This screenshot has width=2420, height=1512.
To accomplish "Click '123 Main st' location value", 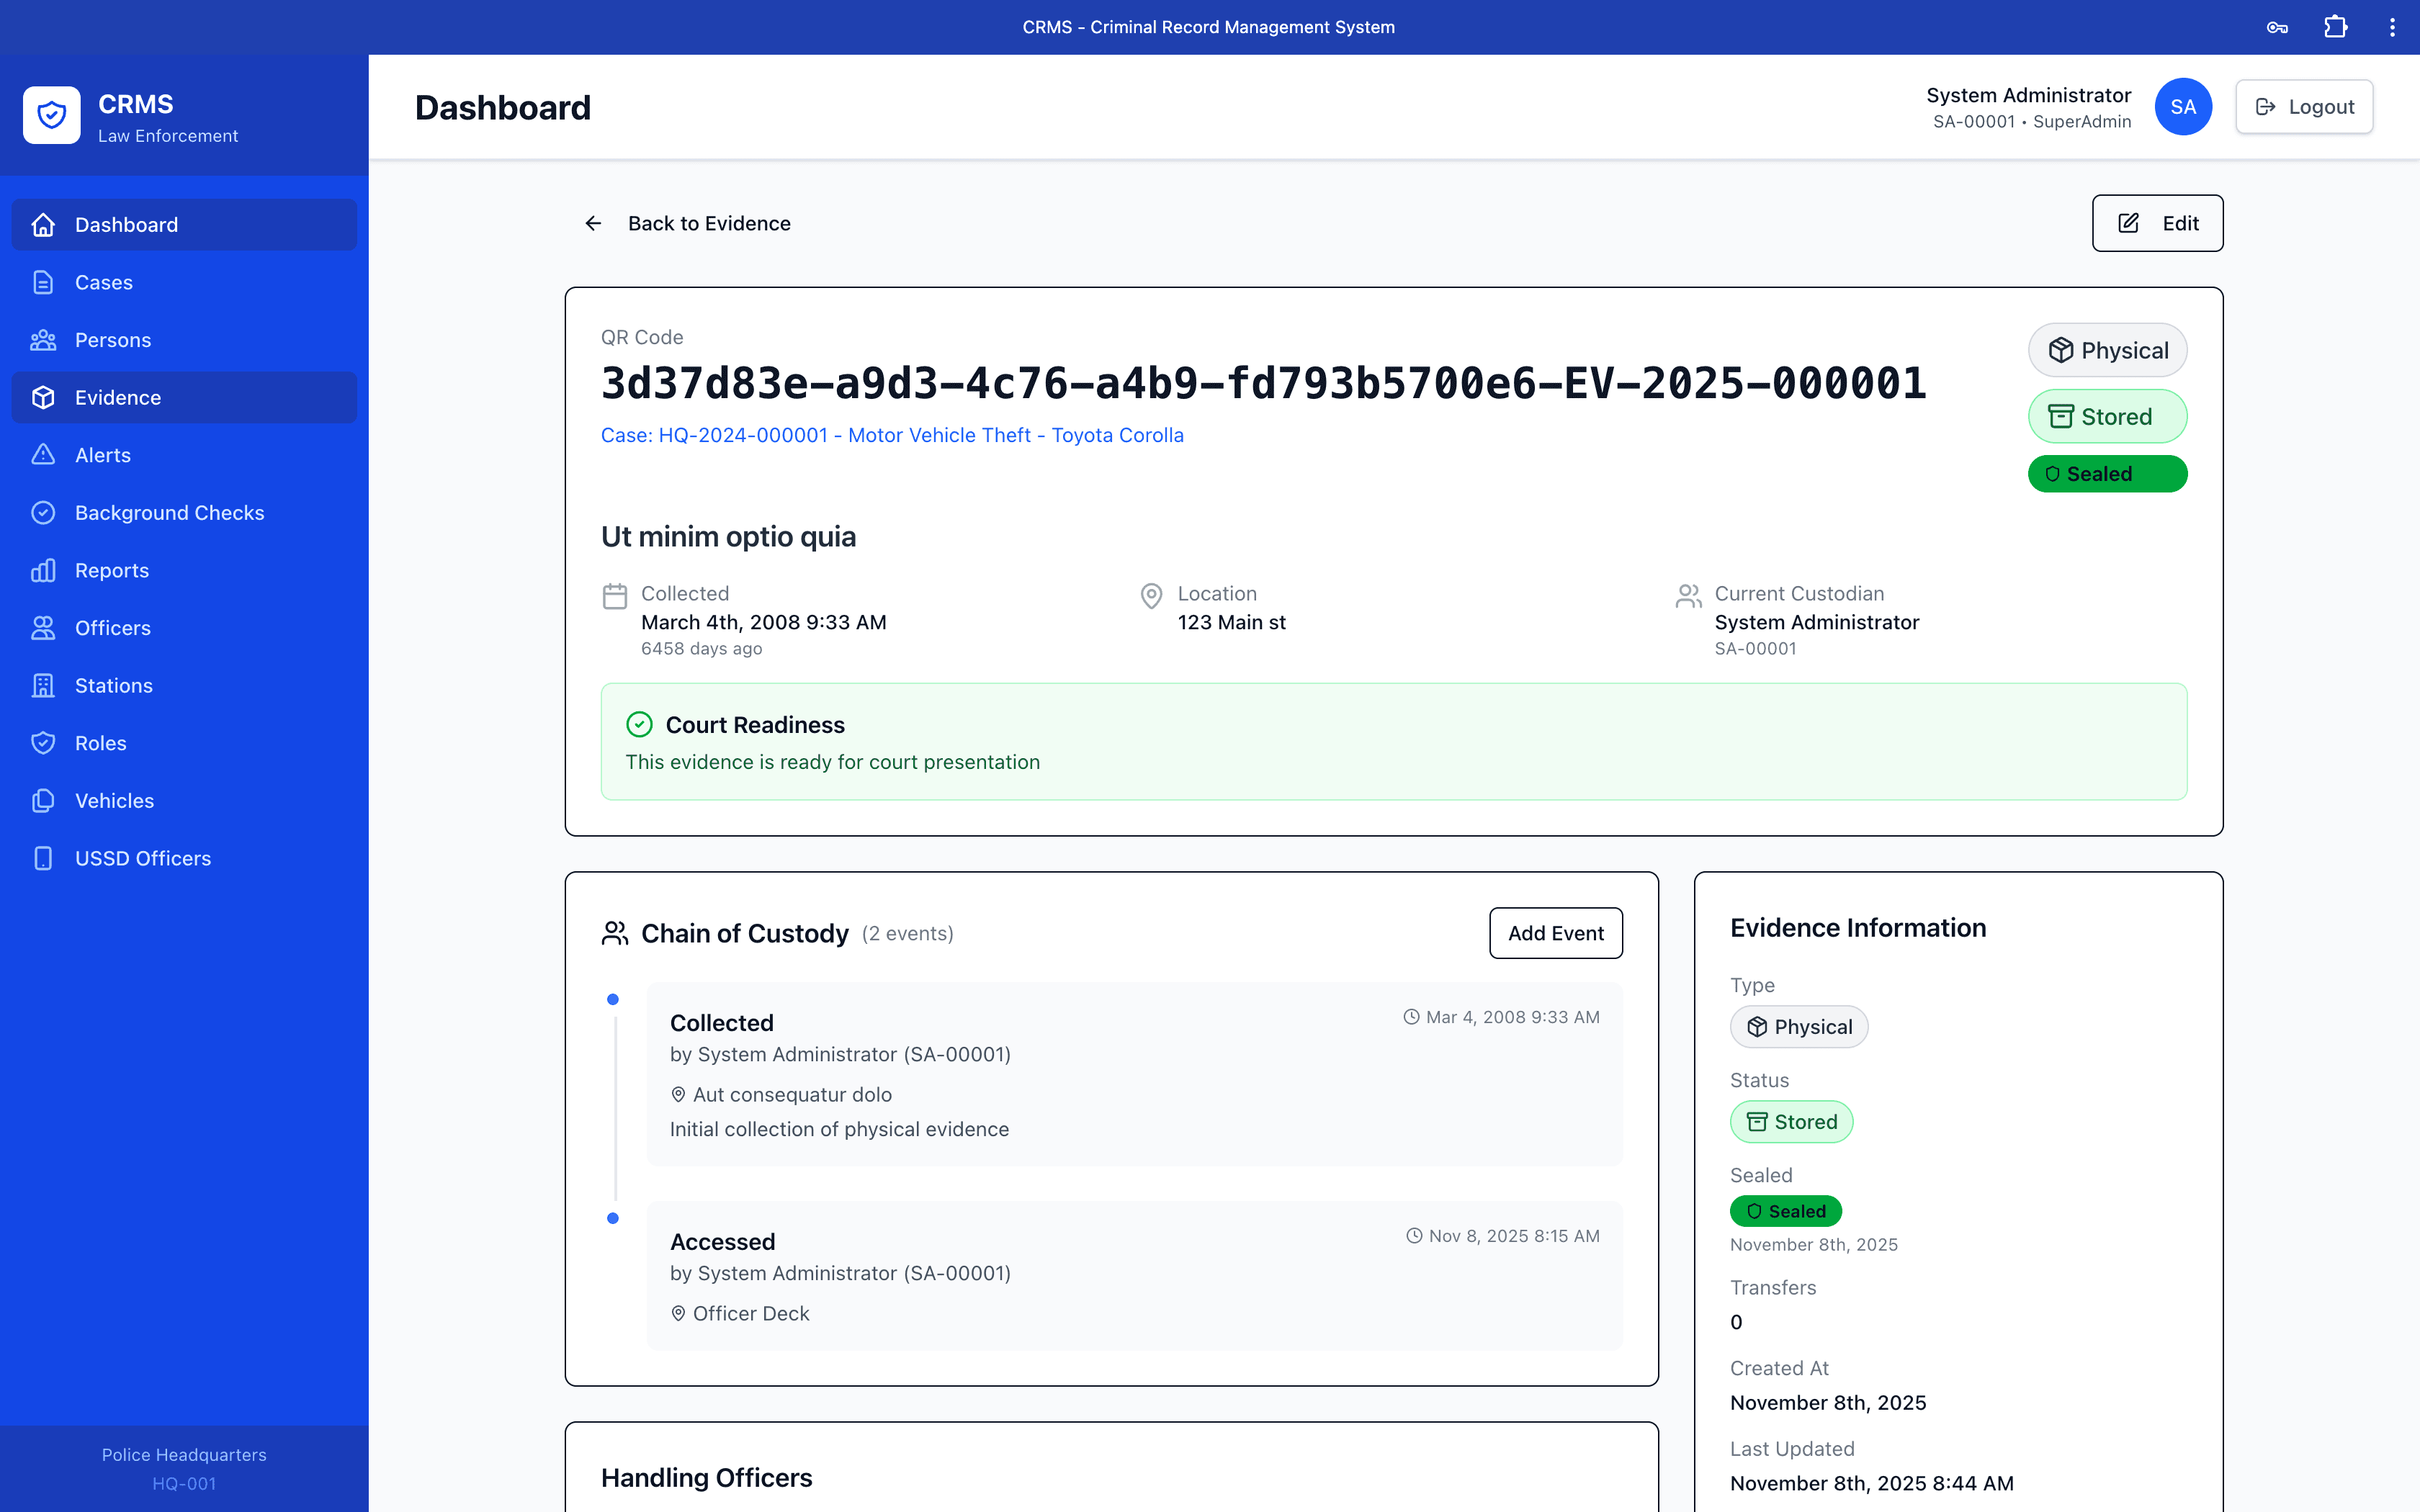I will click(x=1231, y=622).
